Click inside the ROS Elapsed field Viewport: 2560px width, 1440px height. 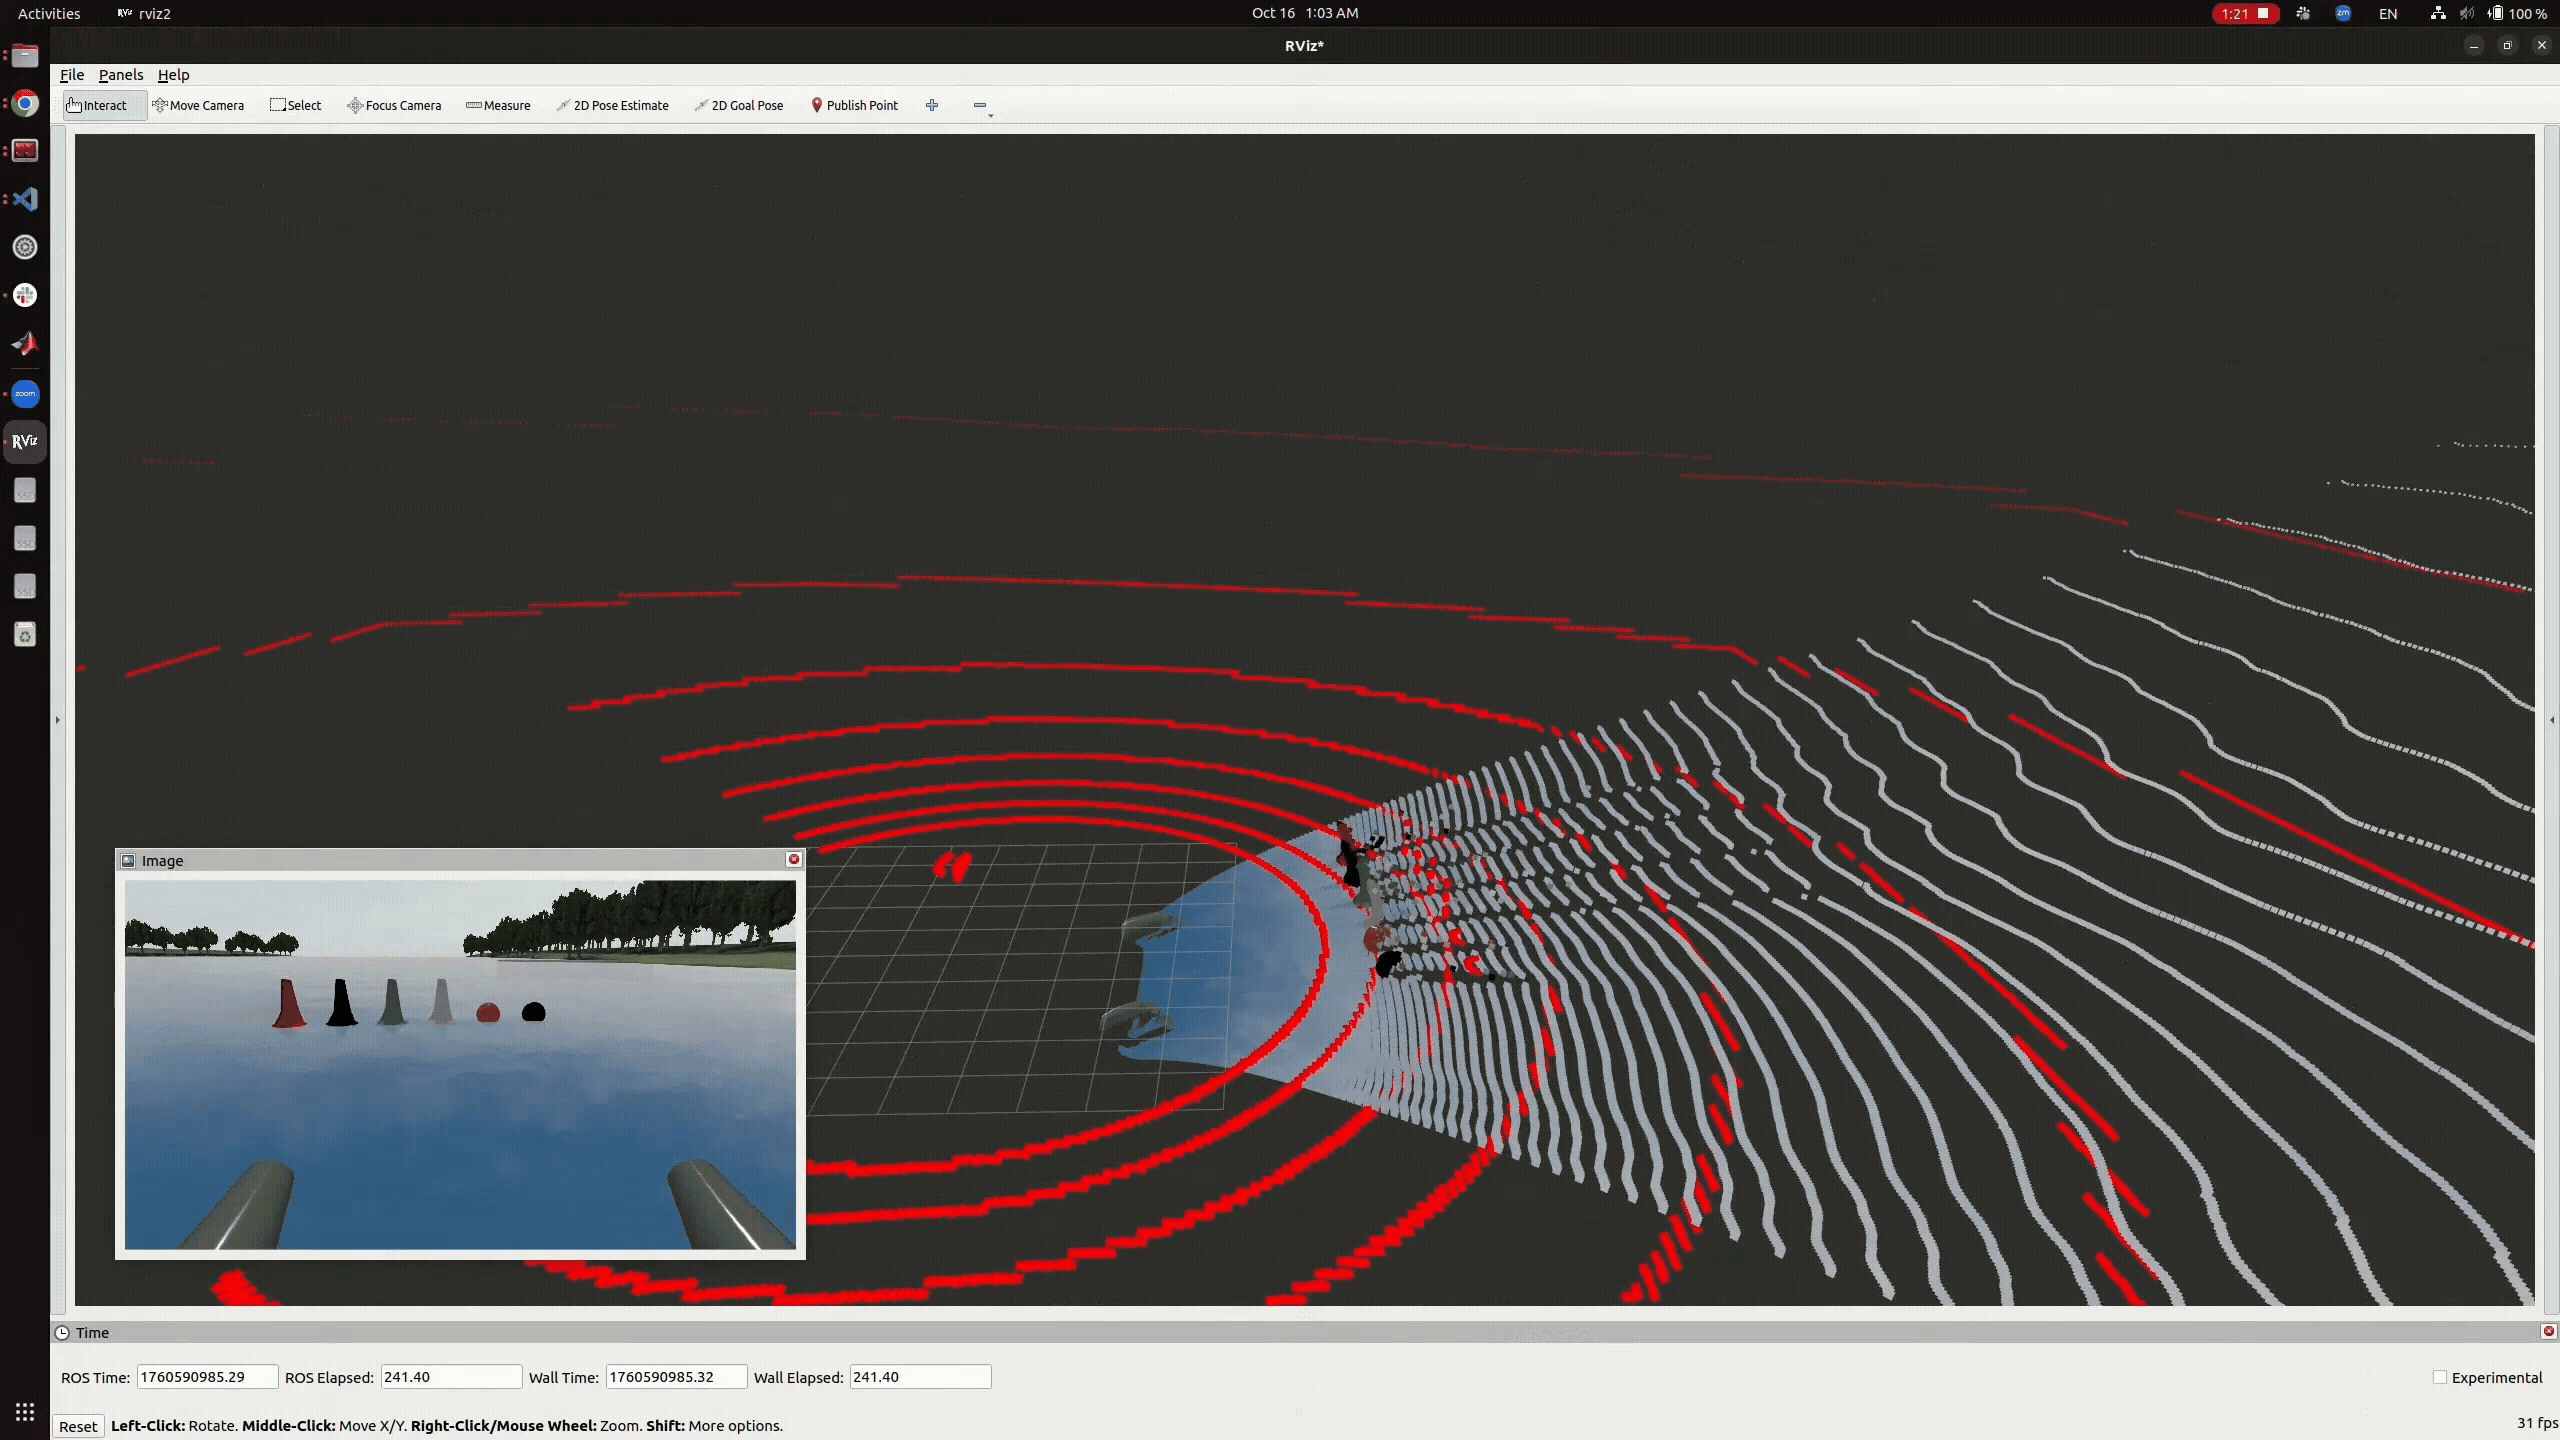tap(450, 1377)
